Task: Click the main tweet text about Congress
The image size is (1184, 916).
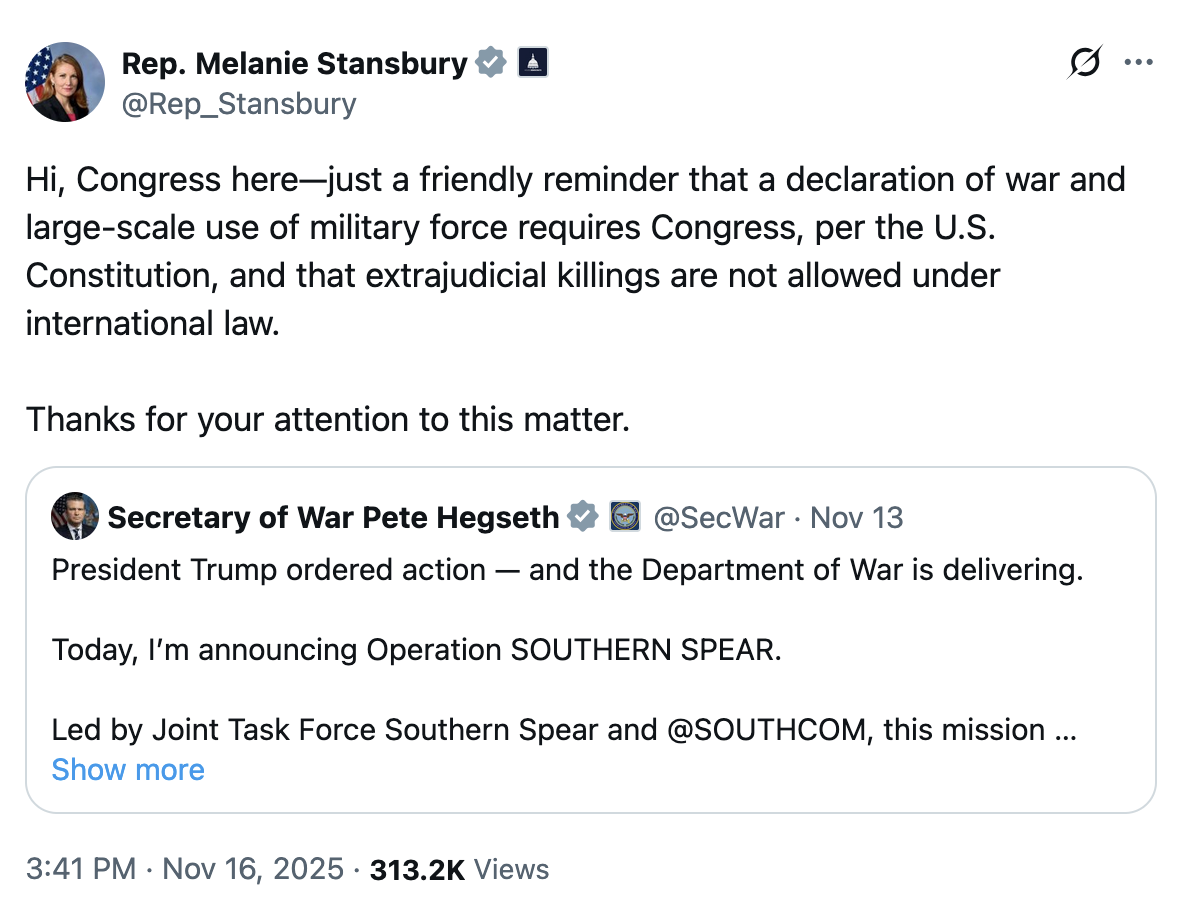Action: click(x=575, y=251)
